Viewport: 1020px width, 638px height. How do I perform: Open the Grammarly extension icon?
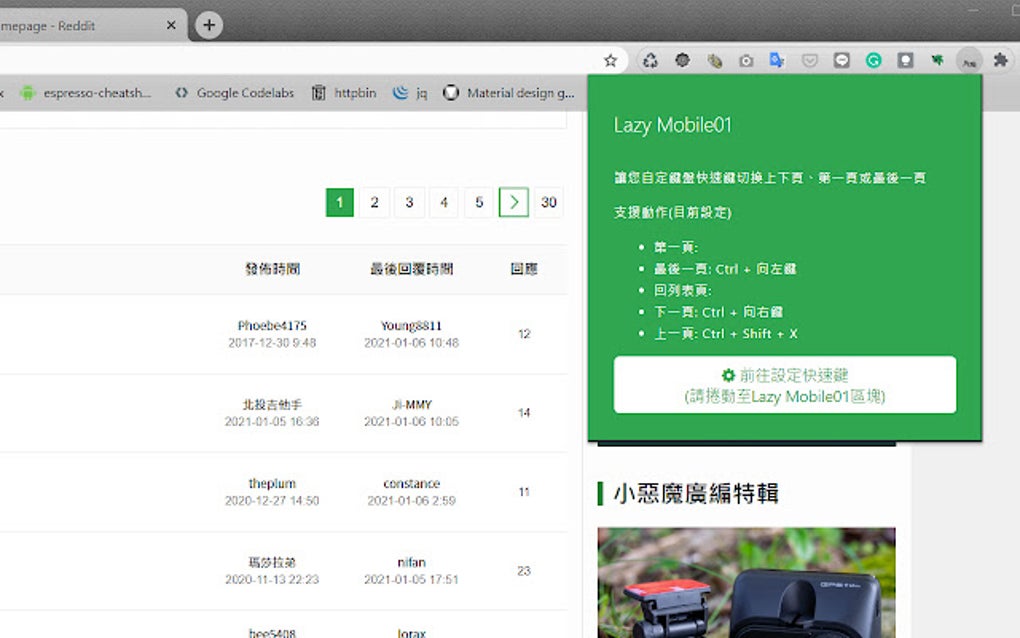click(x=874, y=60)
